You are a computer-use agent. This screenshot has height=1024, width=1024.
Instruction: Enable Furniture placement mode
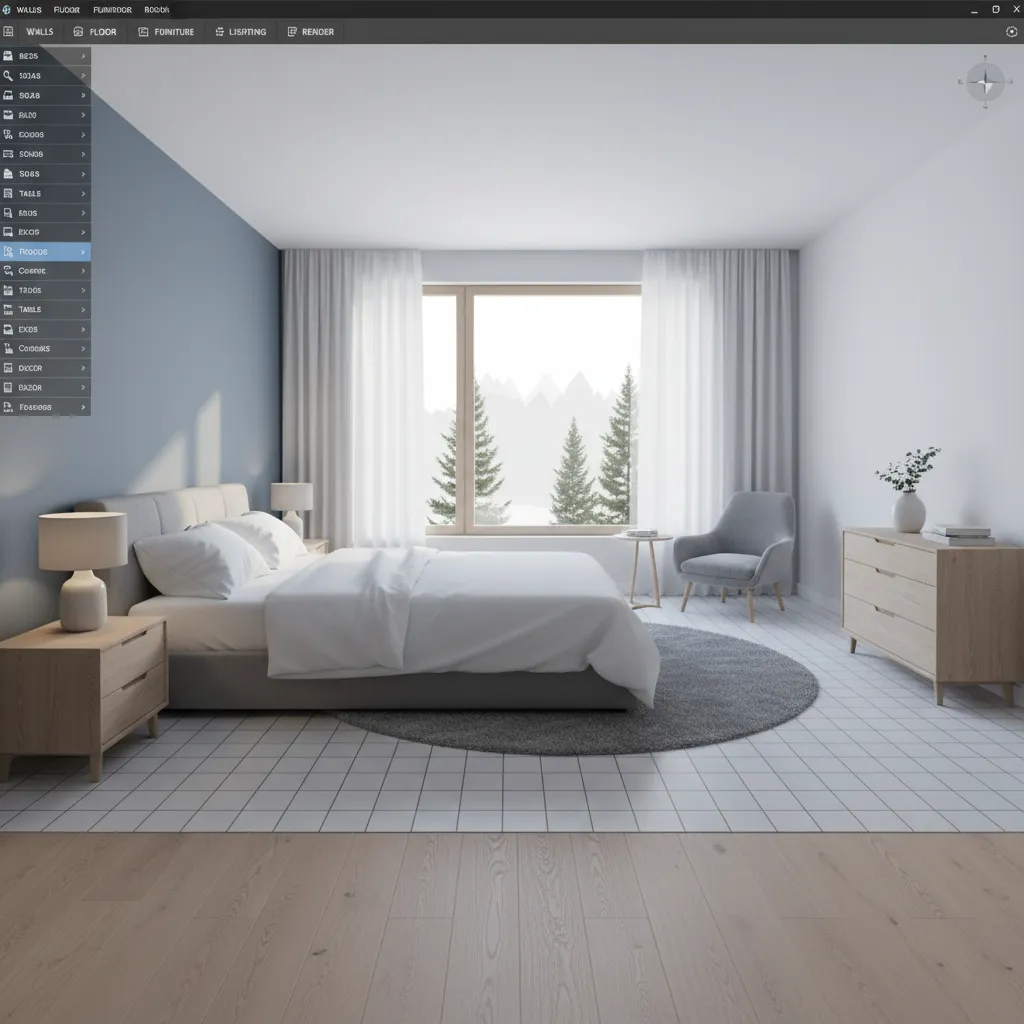coord(168,31)
